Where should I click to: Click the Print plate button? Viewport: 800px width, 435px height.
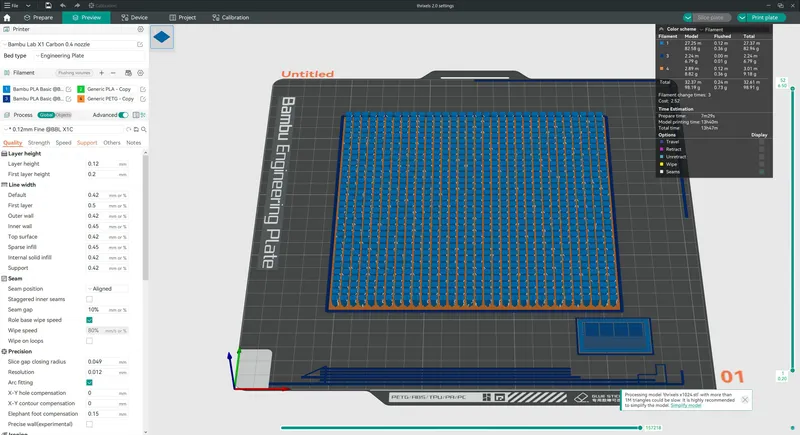[x=764, y=17]
